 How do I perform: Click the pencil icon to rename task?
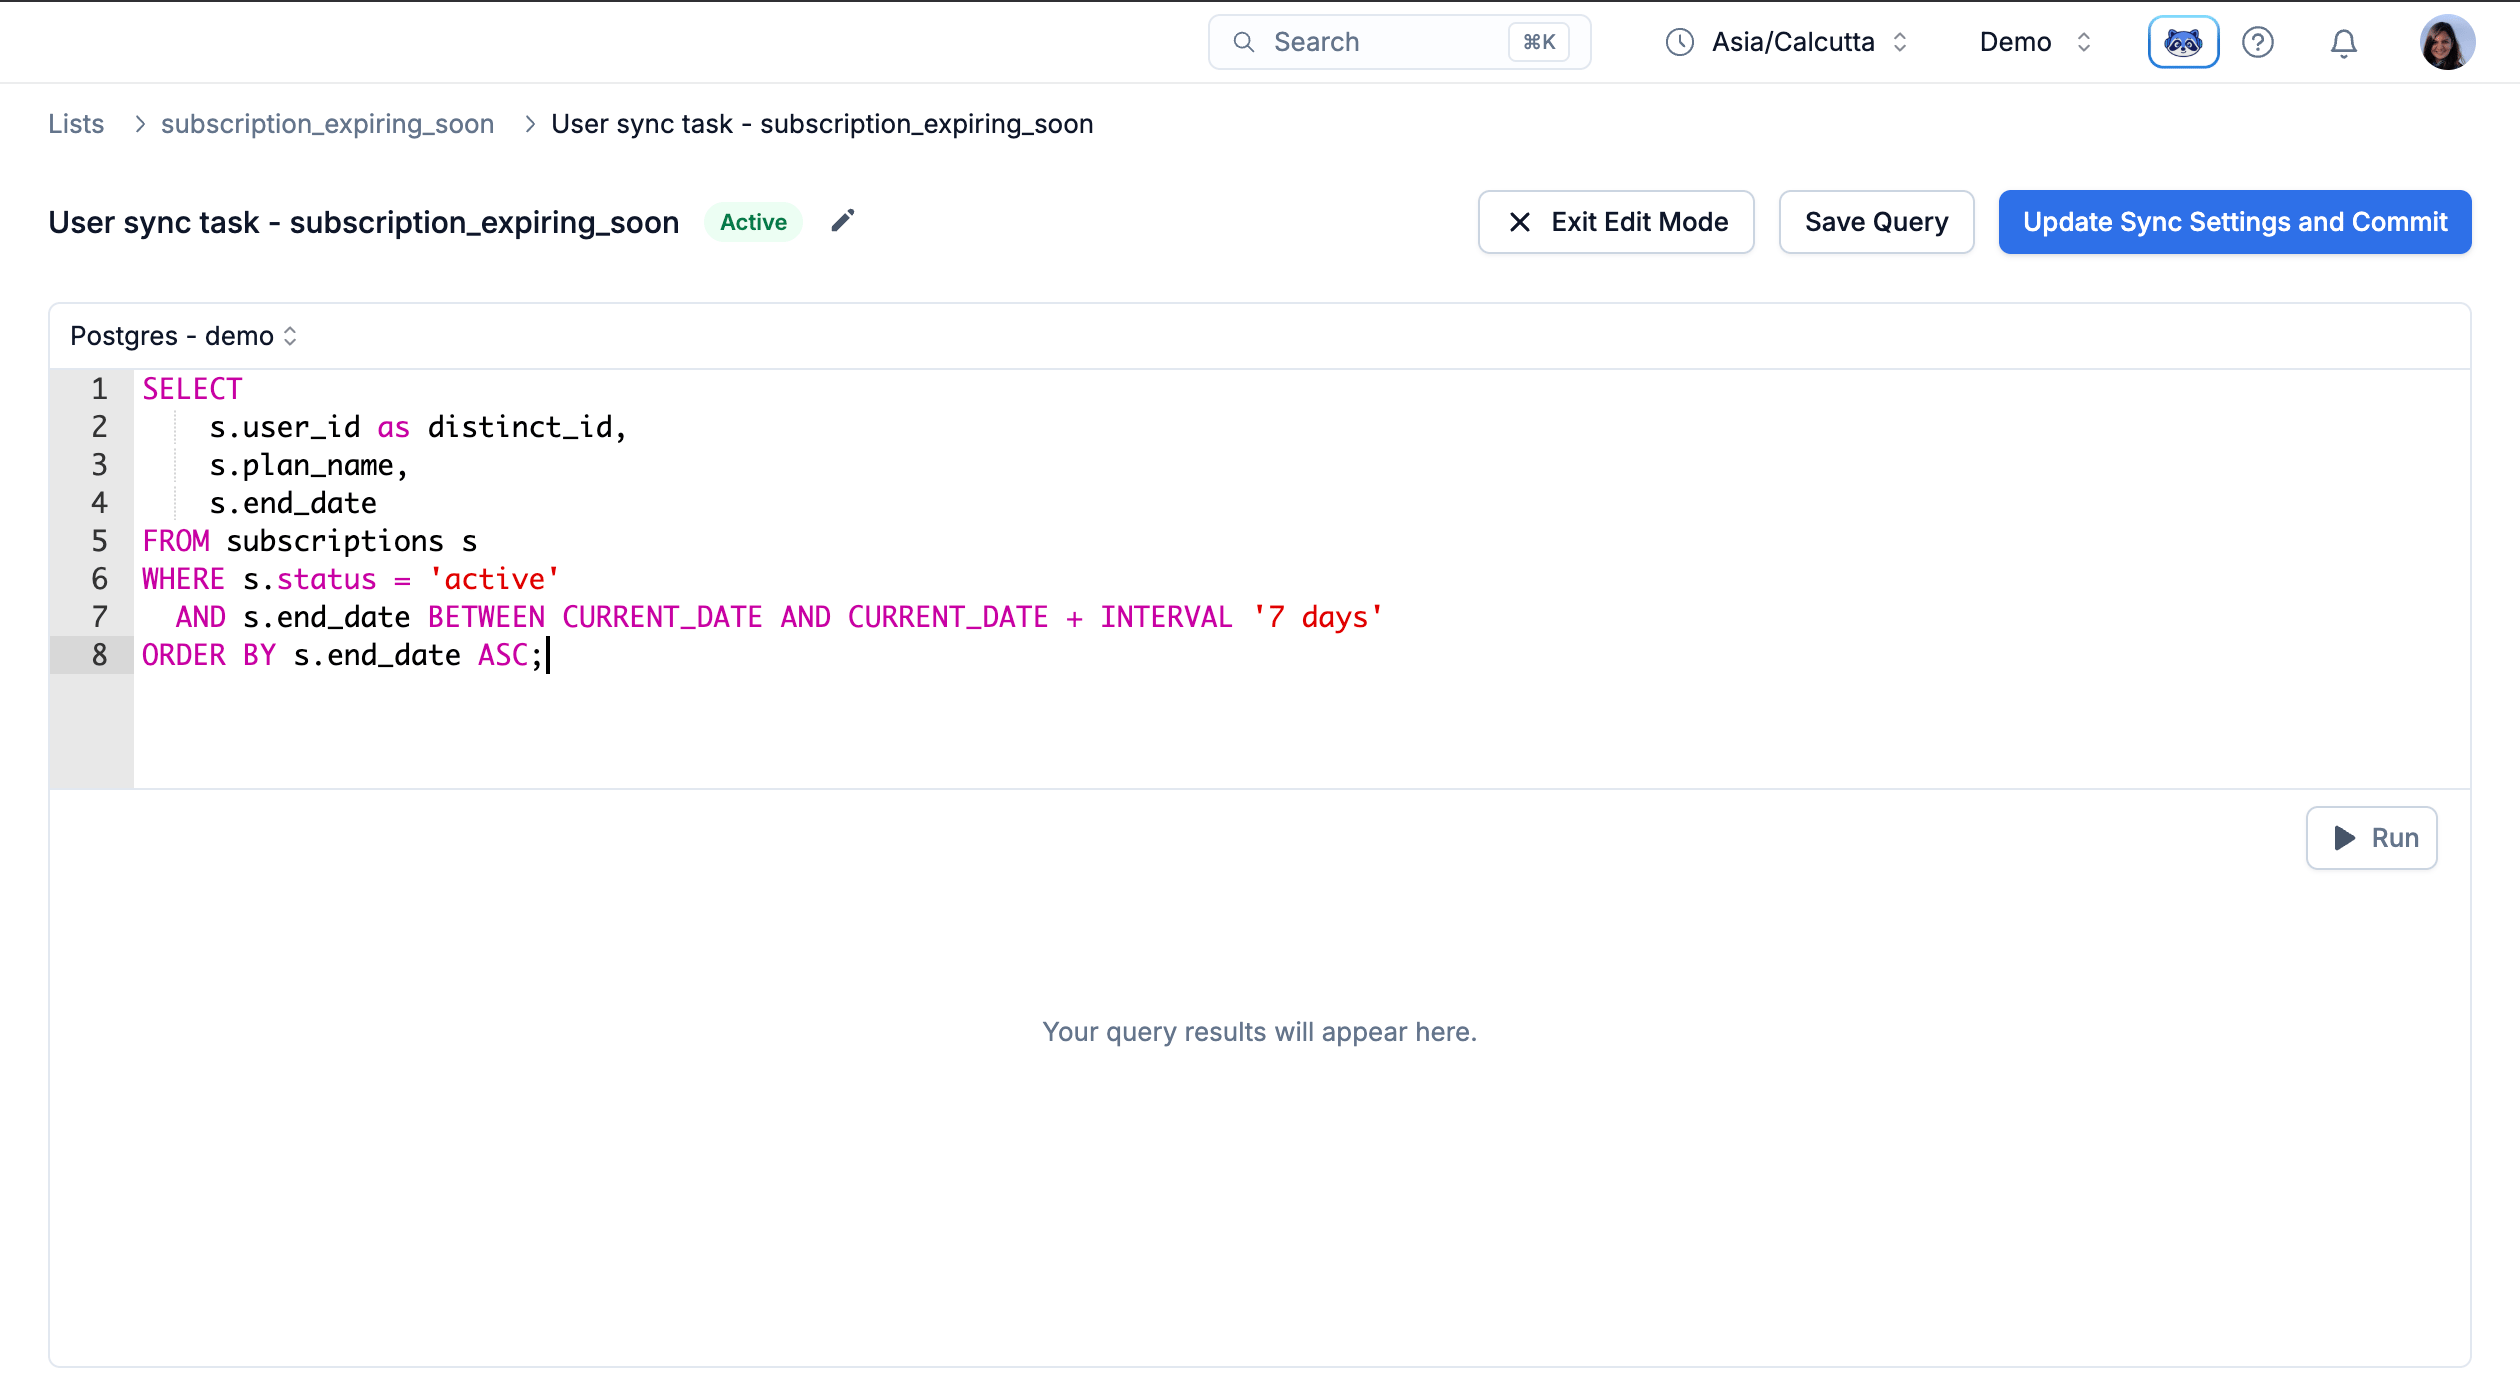(x=843, y=221)
